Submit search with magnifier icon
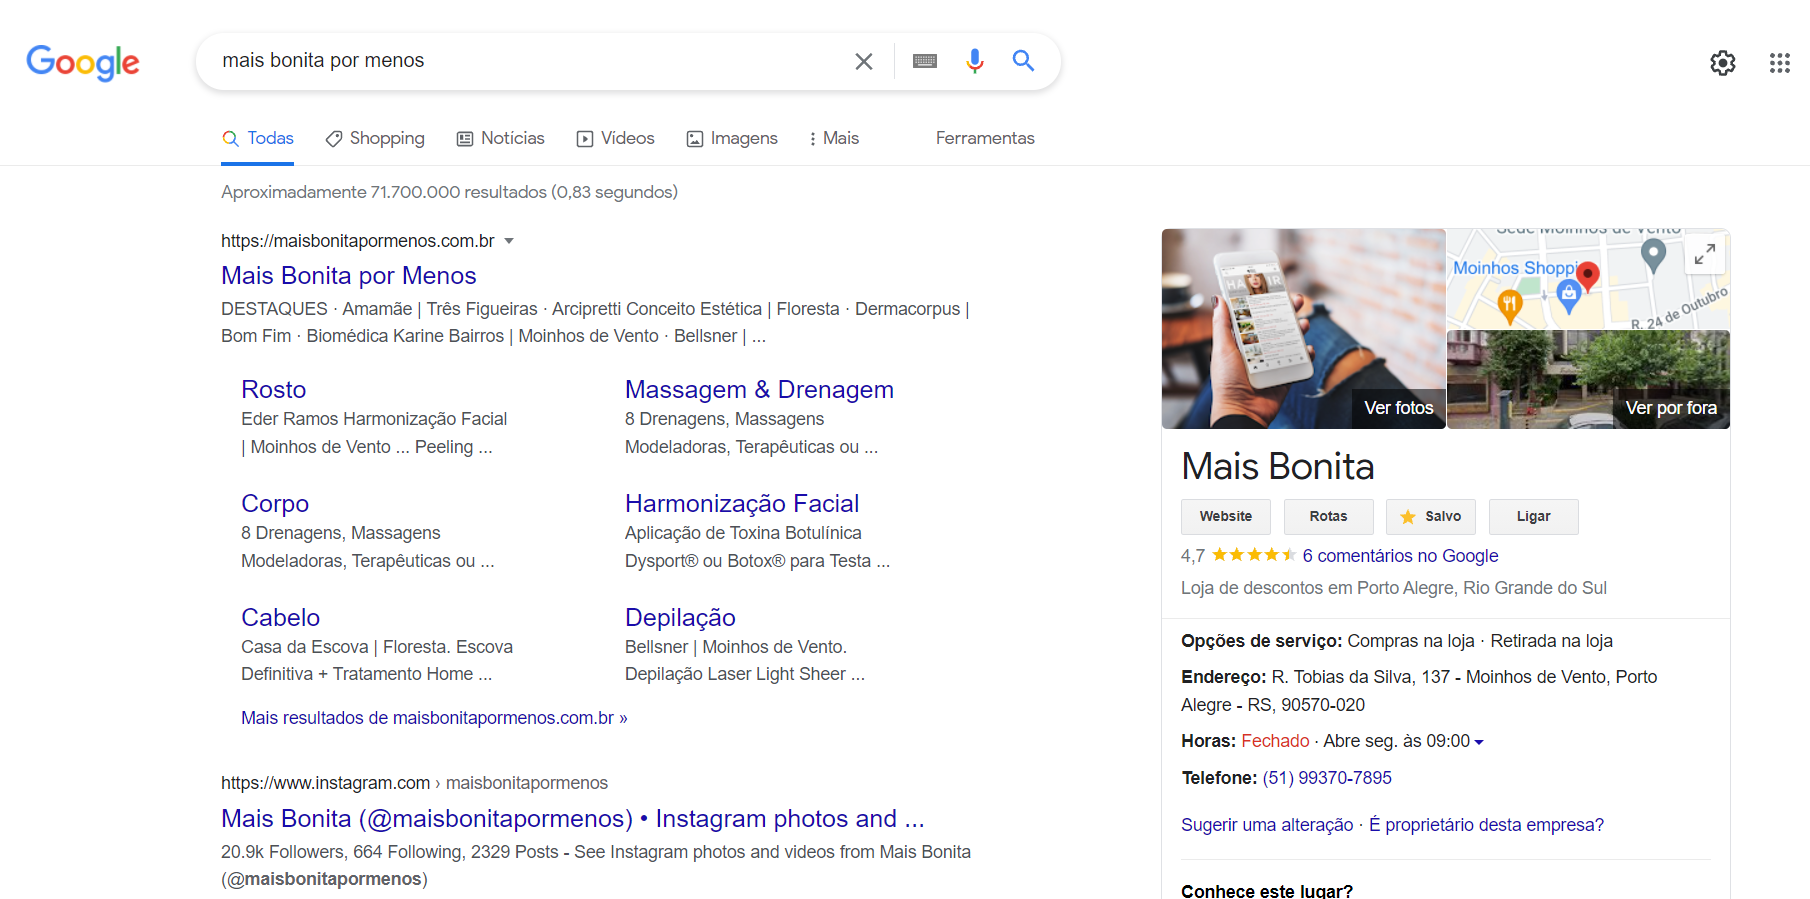The height and width of the screenshot is (899, 1810). 1023,61
